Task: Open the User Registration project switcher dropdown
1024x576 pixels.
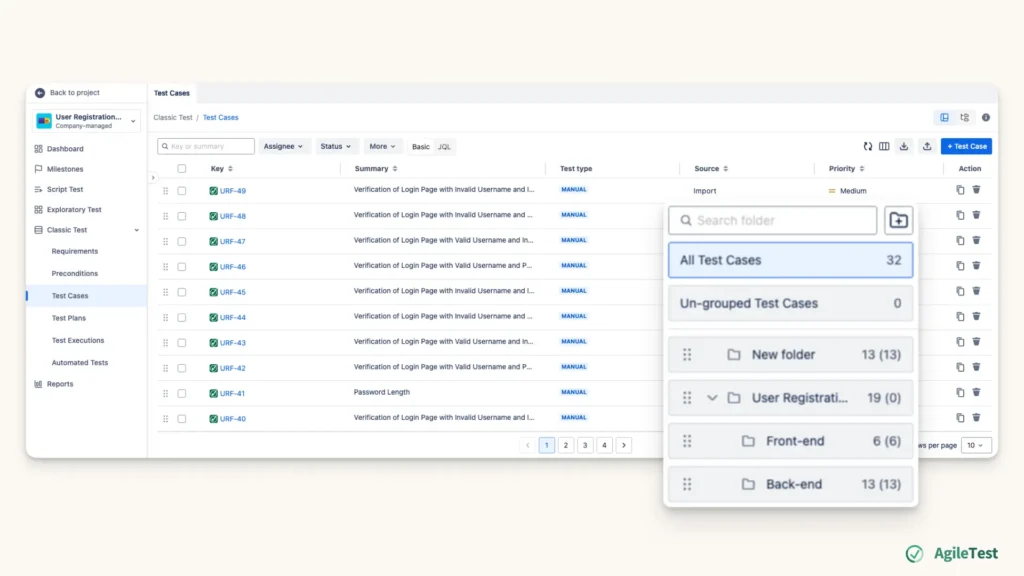Action: tap(87, 121)
